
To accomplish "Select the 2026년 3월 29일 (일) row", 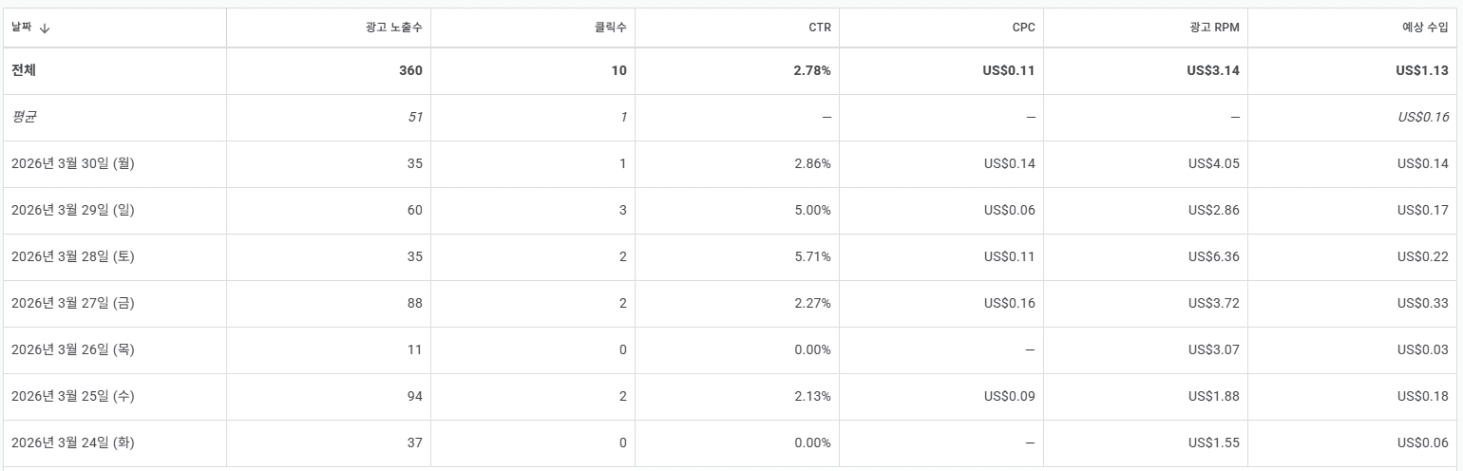I will (73, 211).
